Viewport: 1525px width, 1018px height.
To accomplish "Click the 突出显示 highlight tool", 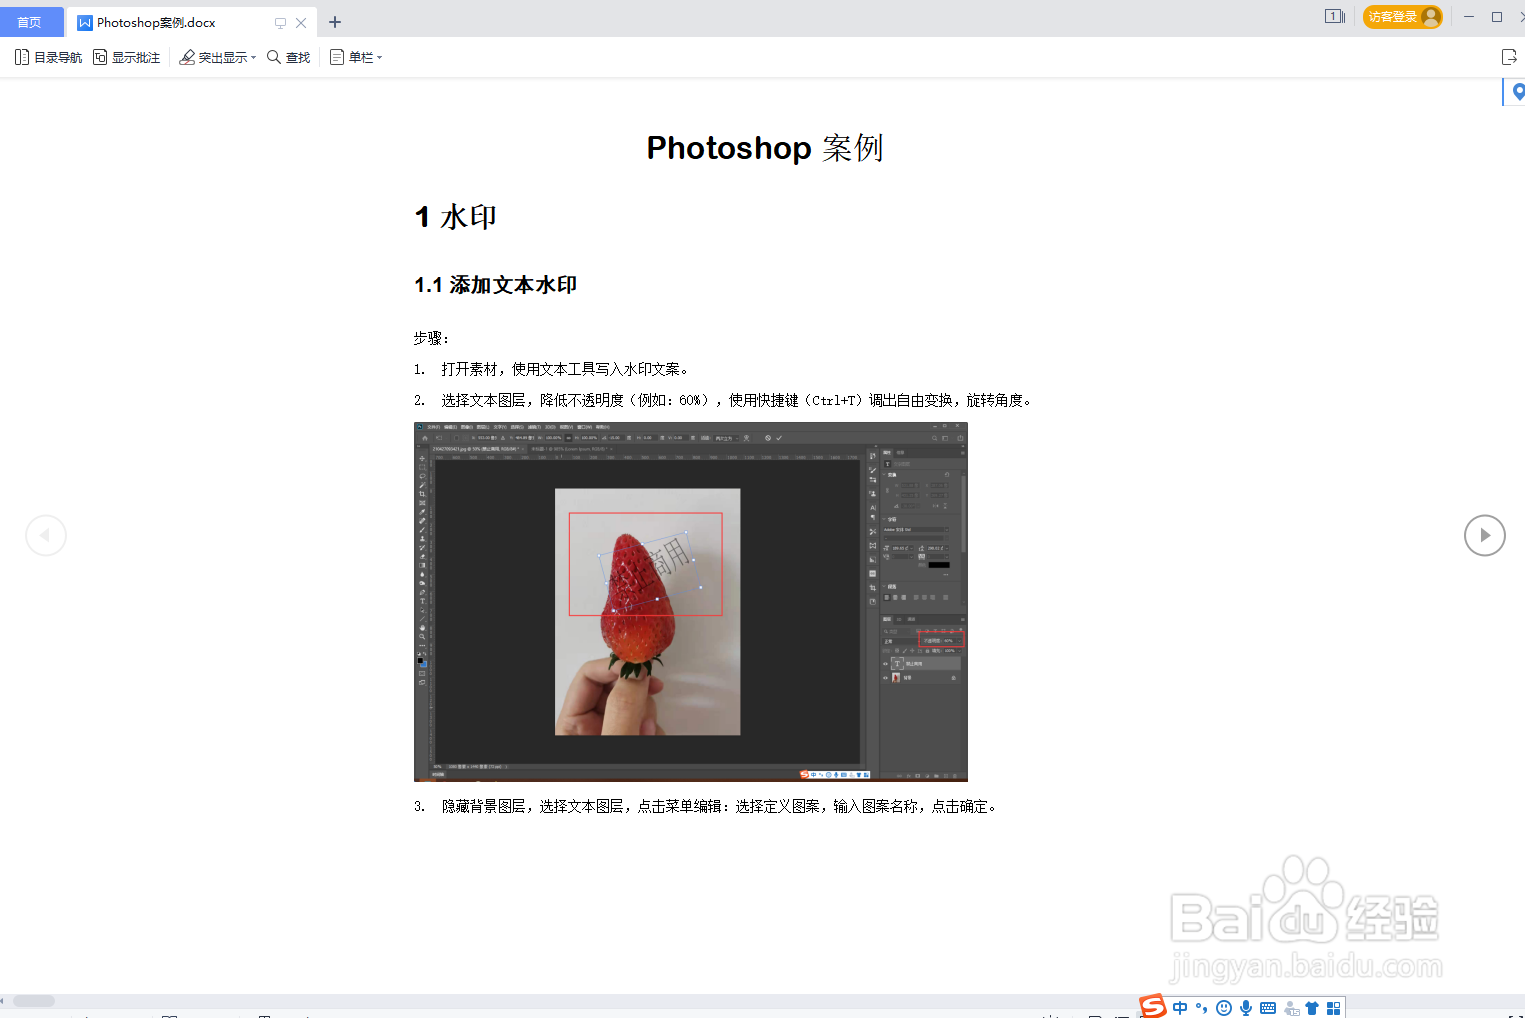I will (213, 57).
